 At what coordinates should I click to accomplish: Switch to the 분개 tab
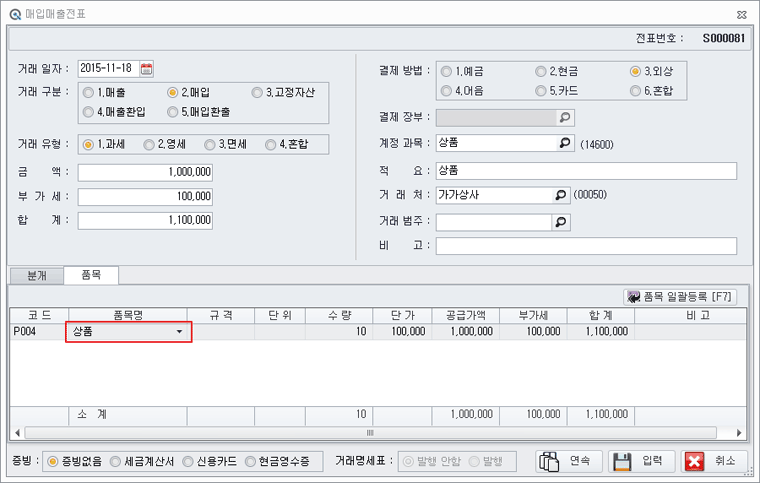tap(36, 274)
